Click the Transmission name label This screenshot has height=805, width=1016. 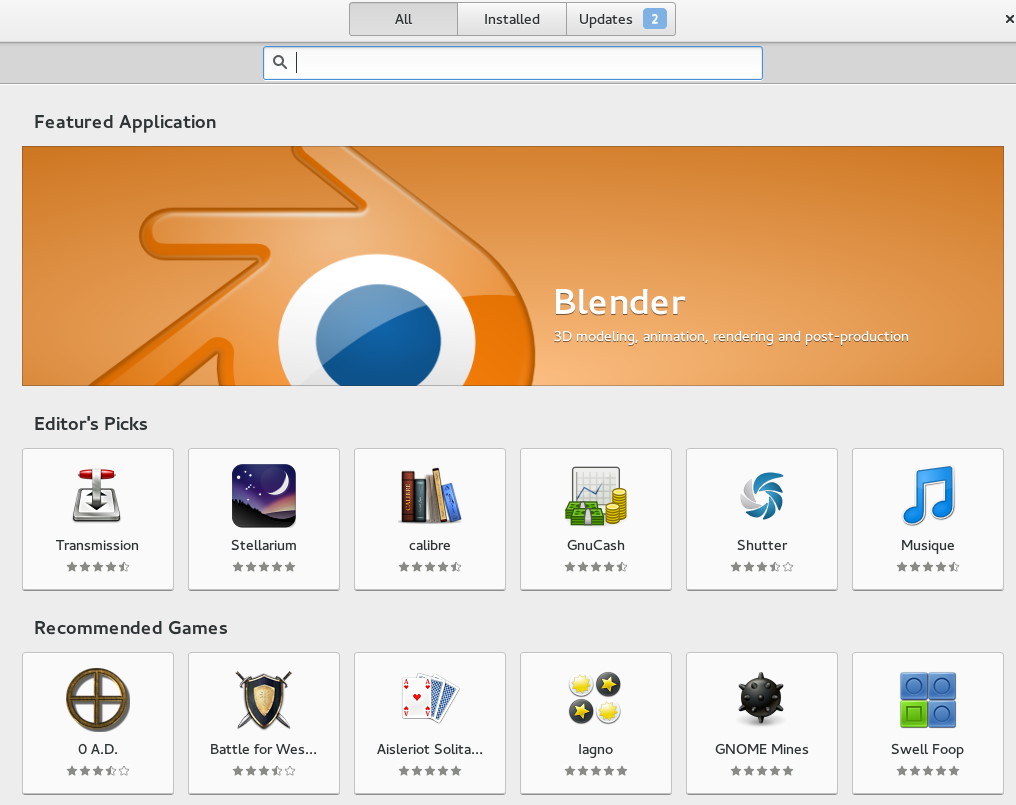(x=97, y=545)
